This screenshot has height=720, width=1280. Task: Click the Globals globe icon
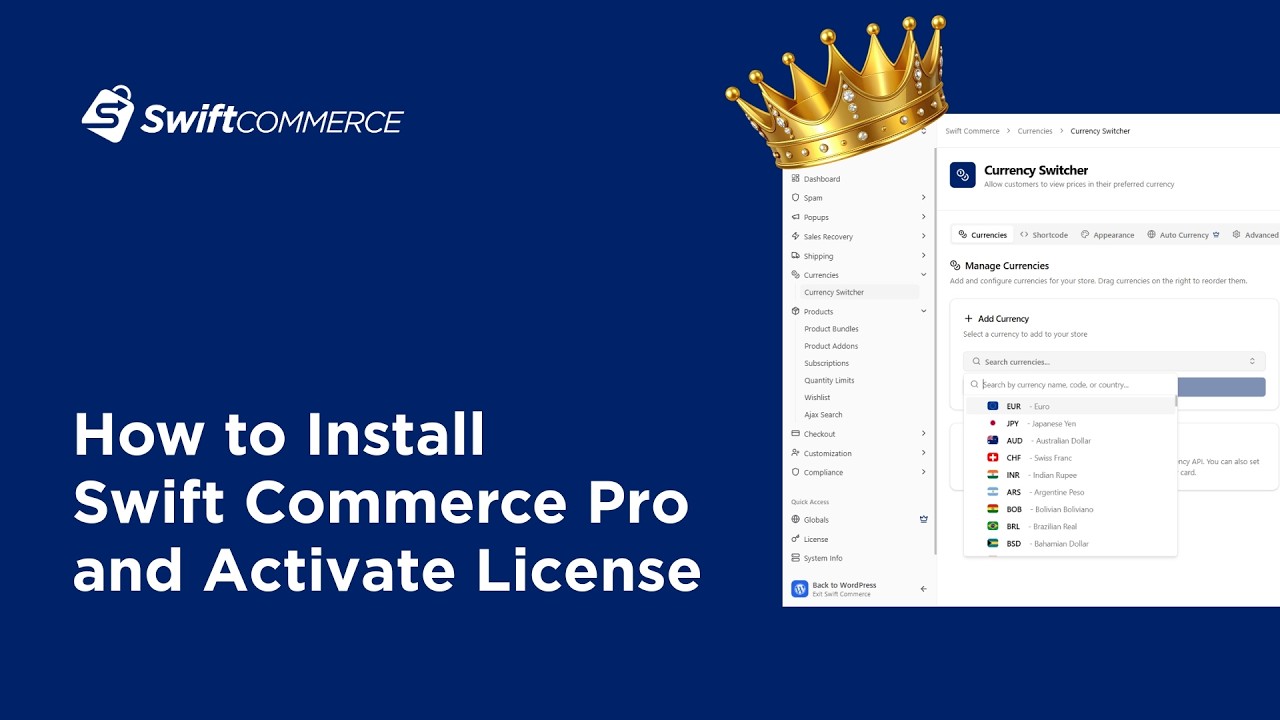click(795, 520)
